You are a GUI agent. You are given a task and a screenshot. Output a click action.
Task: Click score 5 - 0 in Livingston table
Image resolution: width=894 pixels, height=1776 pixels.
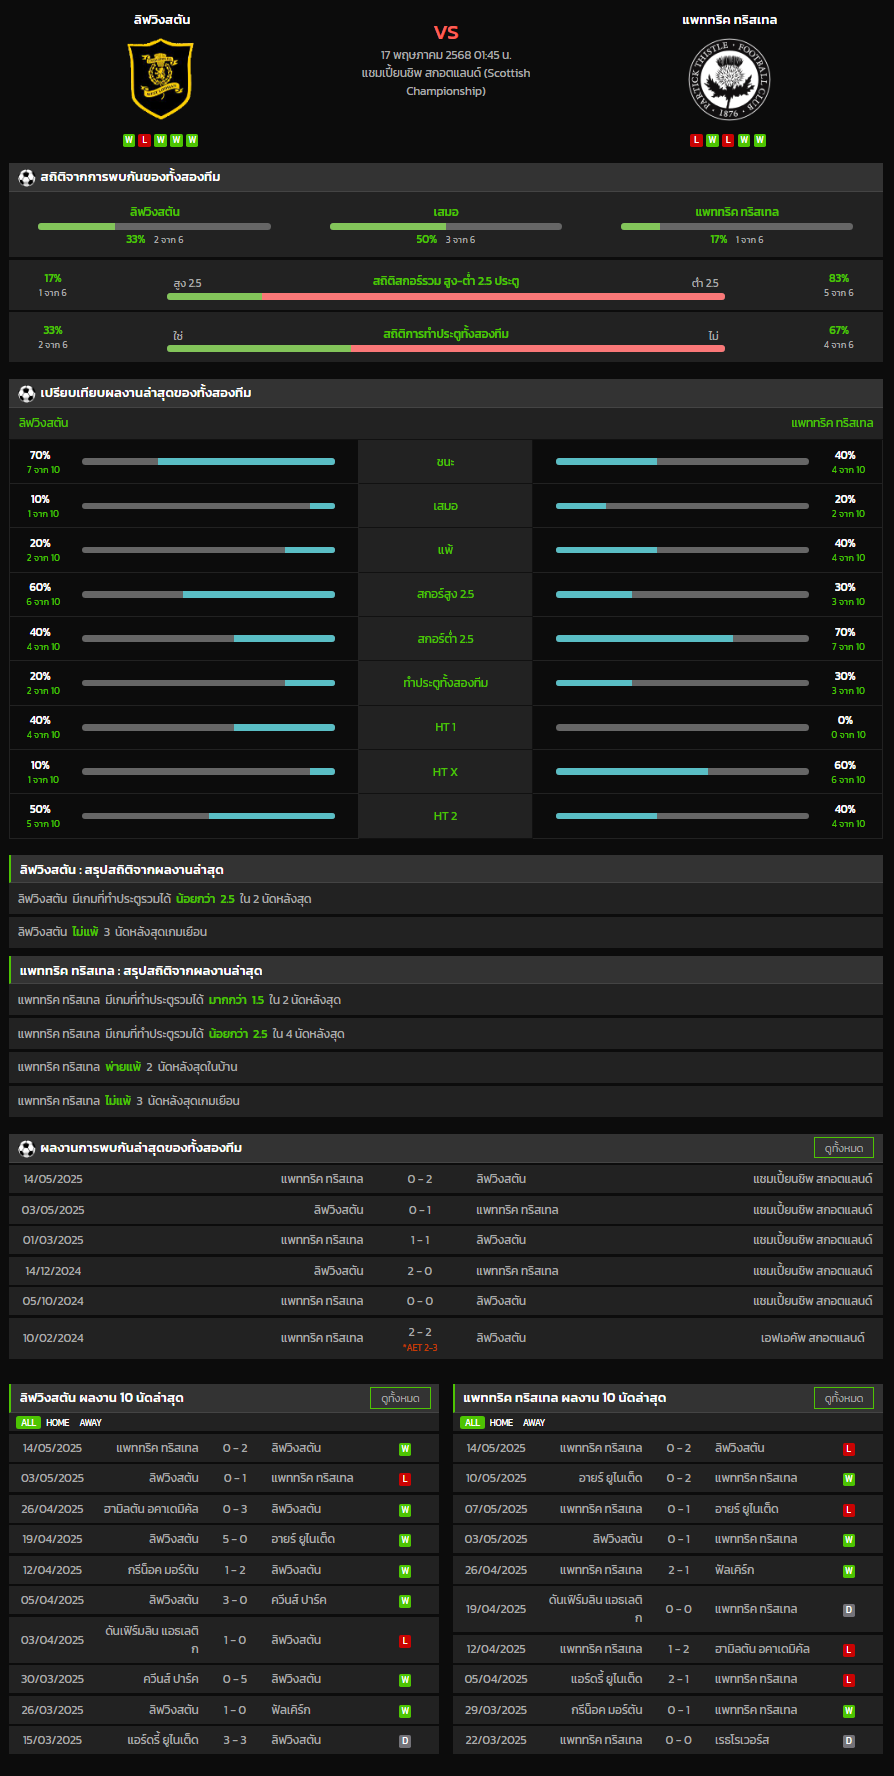pos(235,1540)
